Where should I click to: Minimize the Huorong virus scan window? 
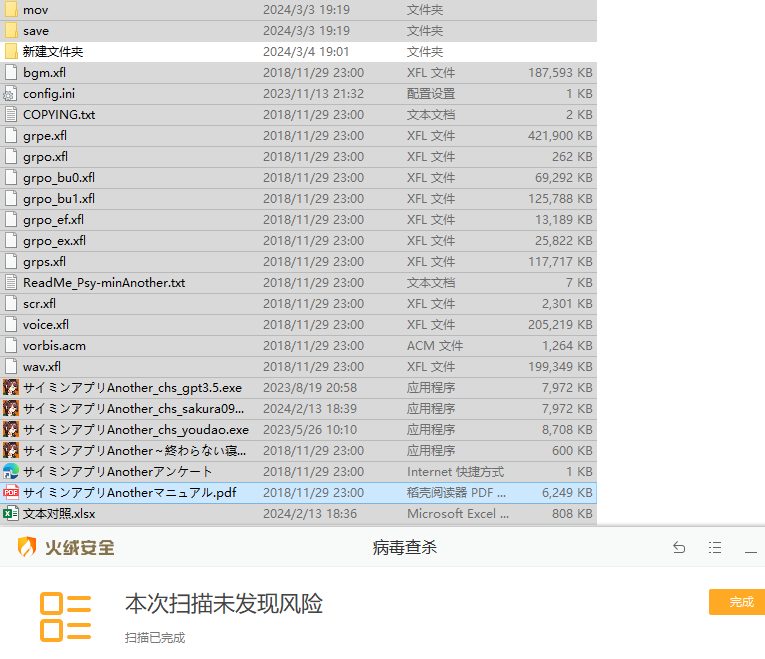coord(750,548)
